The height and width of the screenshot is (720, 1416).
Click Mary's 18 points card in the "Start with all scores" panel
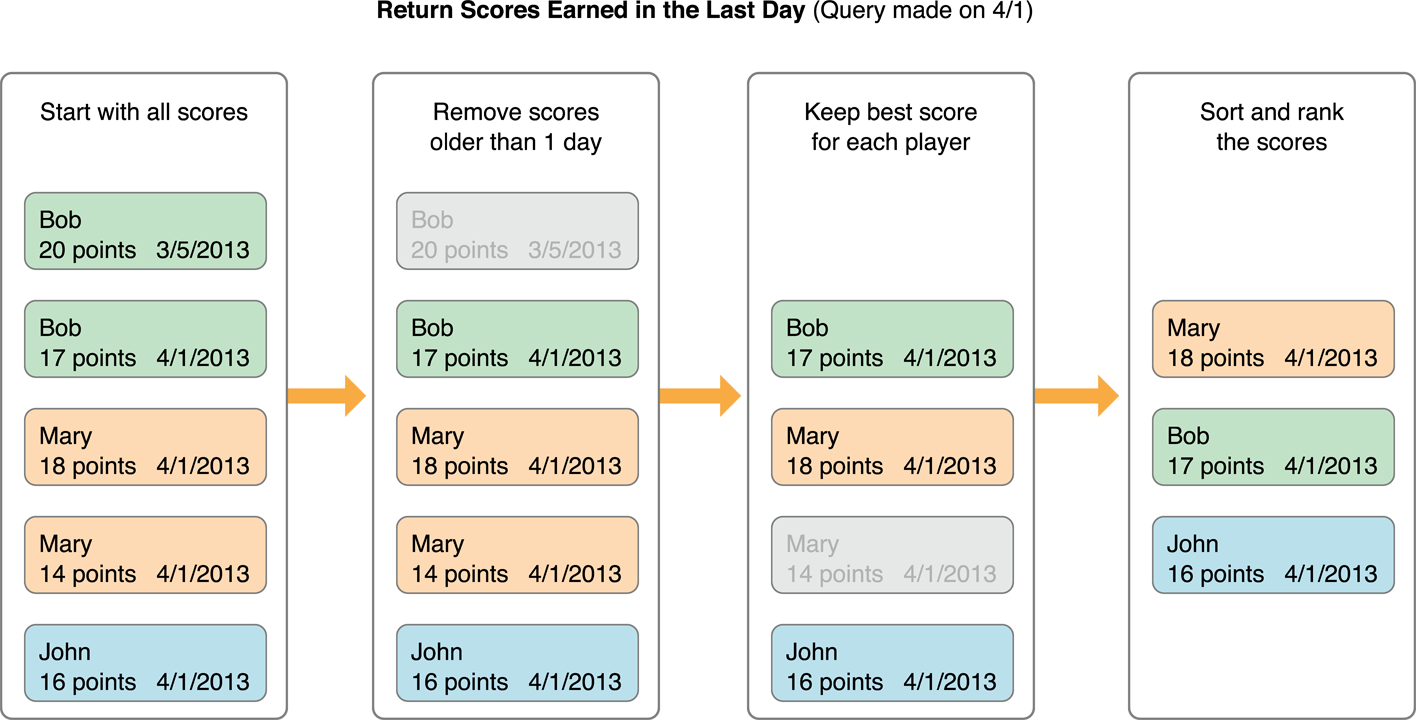point(146,447)
